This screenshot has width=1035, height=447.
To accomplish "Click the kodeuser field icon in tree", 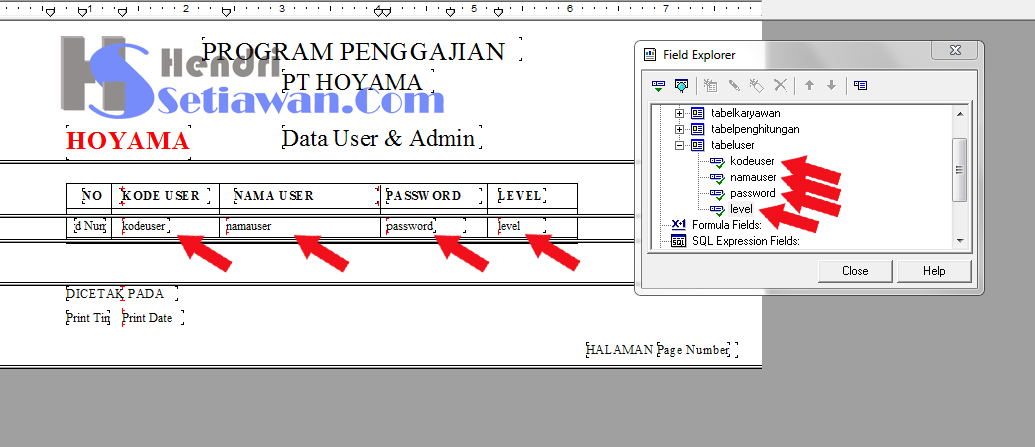I will tap(718, 162).
